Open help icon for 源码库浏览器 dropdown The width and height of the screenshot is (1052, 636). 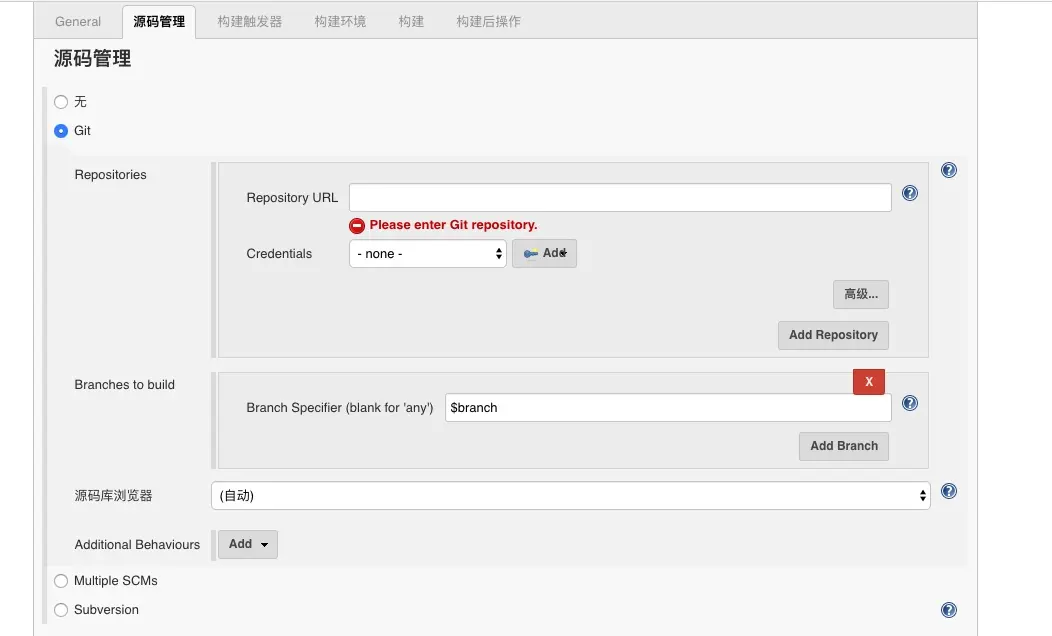pyautogui.click(x=949, y=491)
